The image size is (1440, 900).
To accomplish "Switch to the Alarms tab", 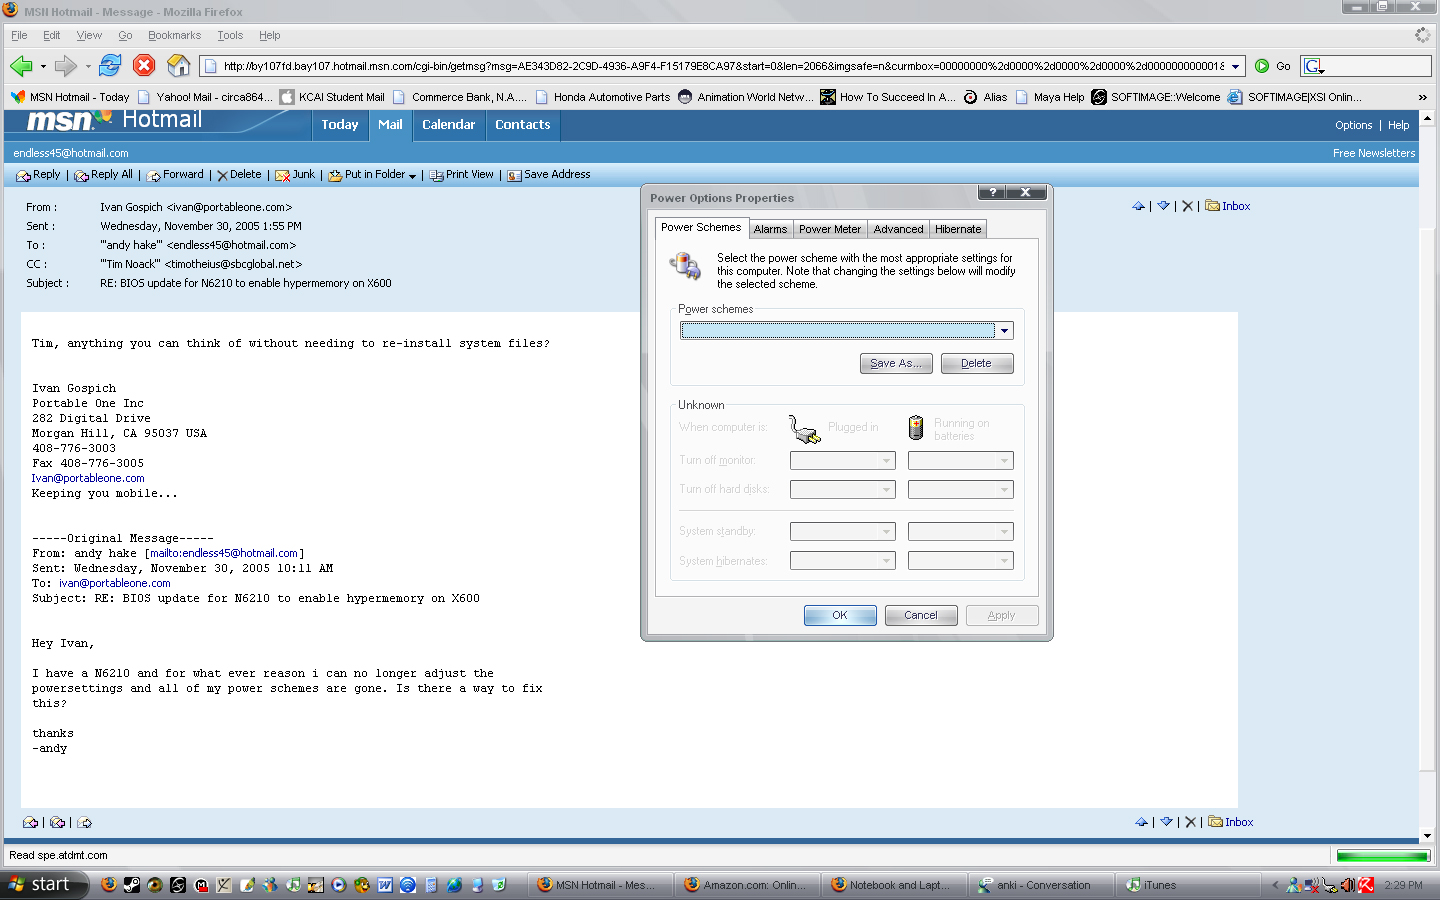I will [x=770, y=229].
